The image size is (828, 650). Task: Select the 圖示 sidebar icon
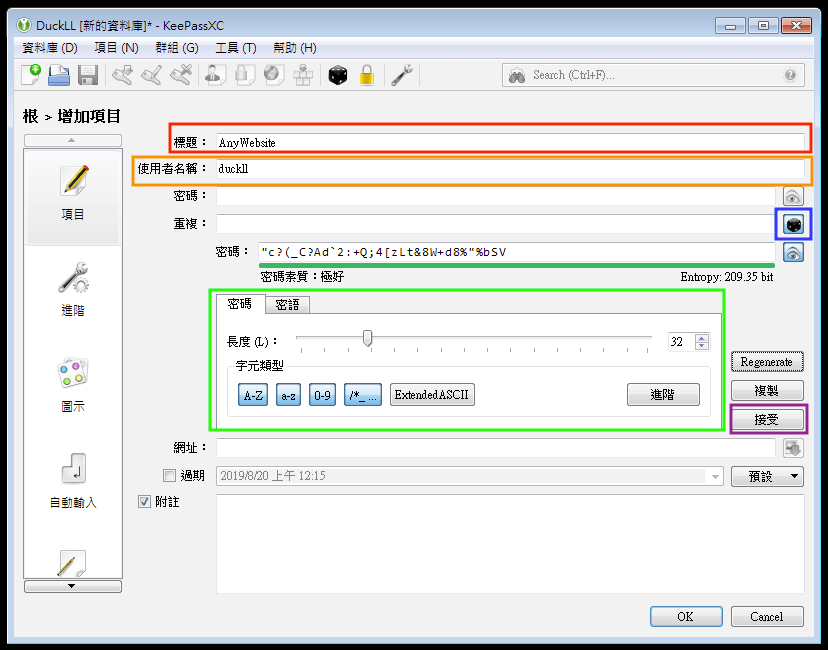(73, 384)
